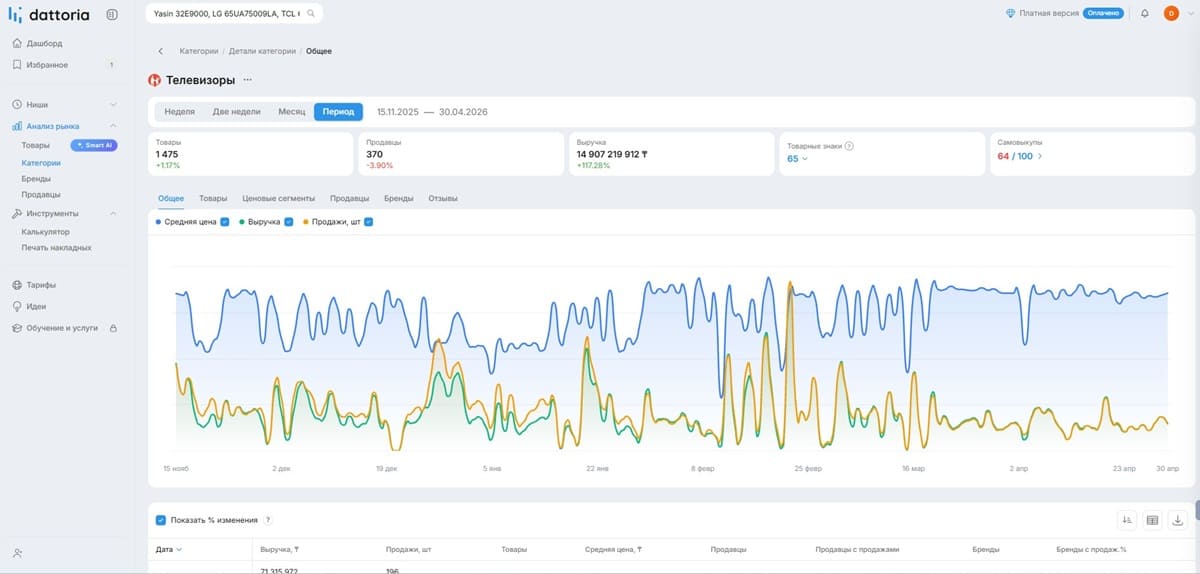Click the user icon at sidebar bottom
The image size is (1200, 574).
coord(18,553)
